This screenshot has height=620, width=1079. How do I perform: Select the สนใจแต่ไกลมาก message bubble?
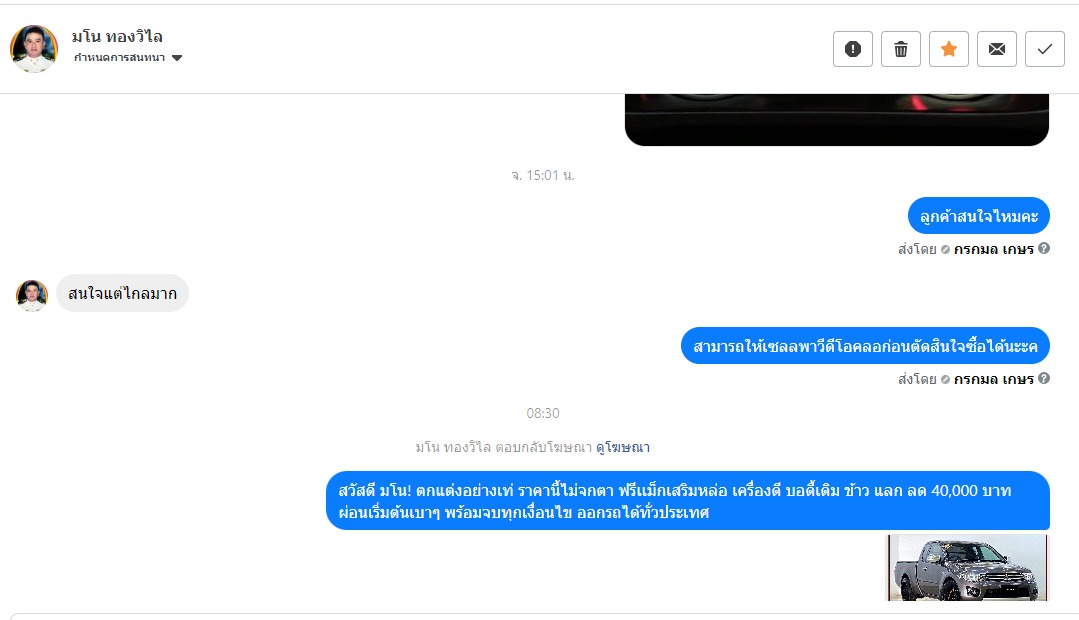tap(122, 293)
